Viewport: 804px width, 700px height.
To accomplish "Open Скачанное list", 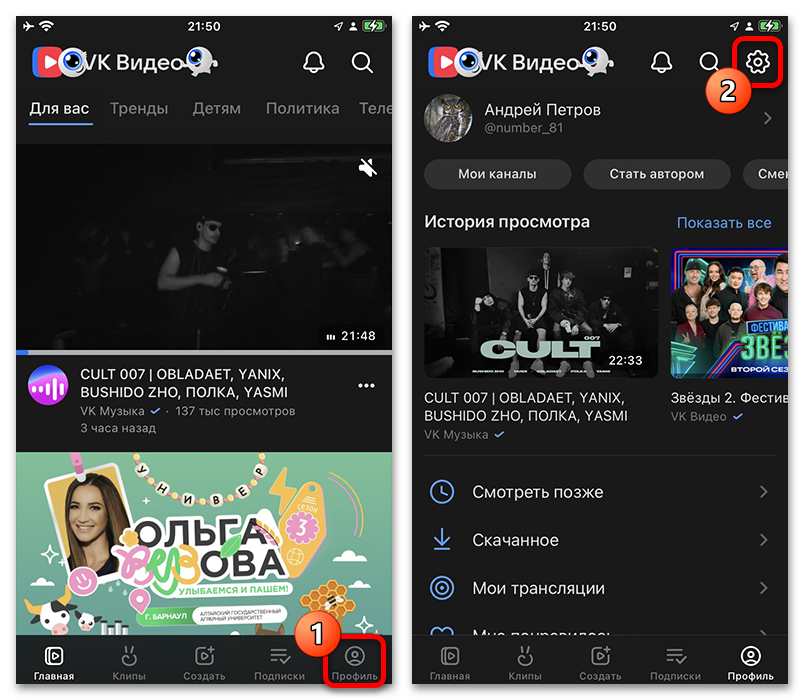I will click(599, 540).
